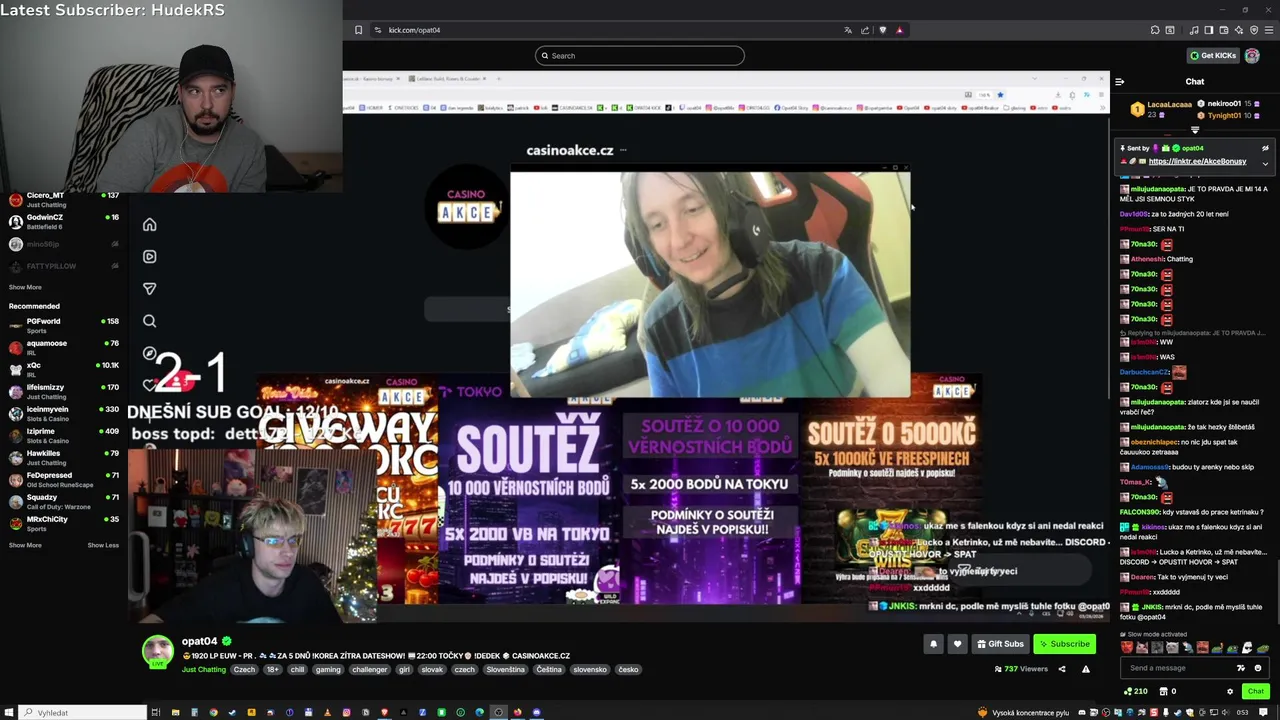Viewport: 1280px width, 720px height.
Task: Open the weather widget Vysoká koncentrace pylu
Action: tap(1024, 712)
